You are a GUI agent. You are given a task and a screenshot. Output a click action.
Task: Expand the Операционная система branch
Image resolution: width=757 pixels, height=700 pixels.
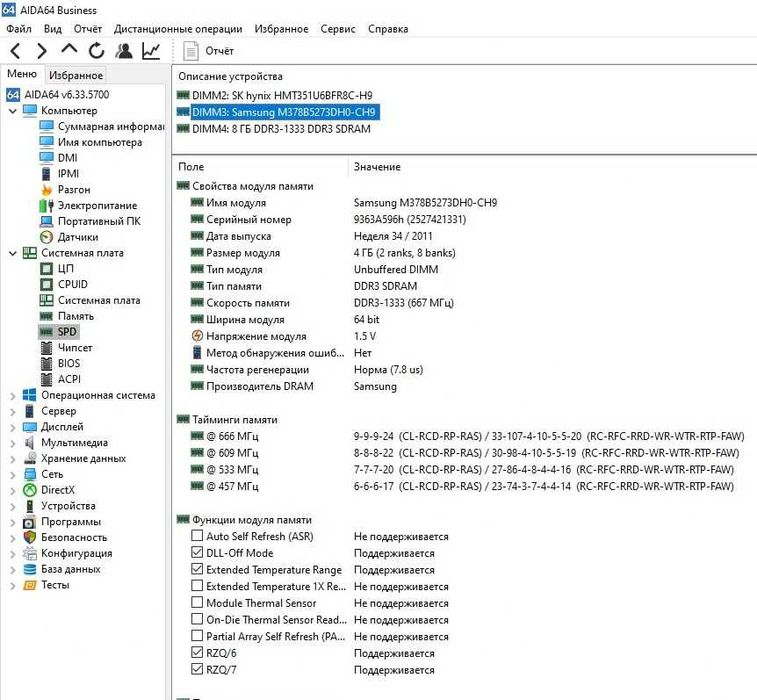point(13,396)
